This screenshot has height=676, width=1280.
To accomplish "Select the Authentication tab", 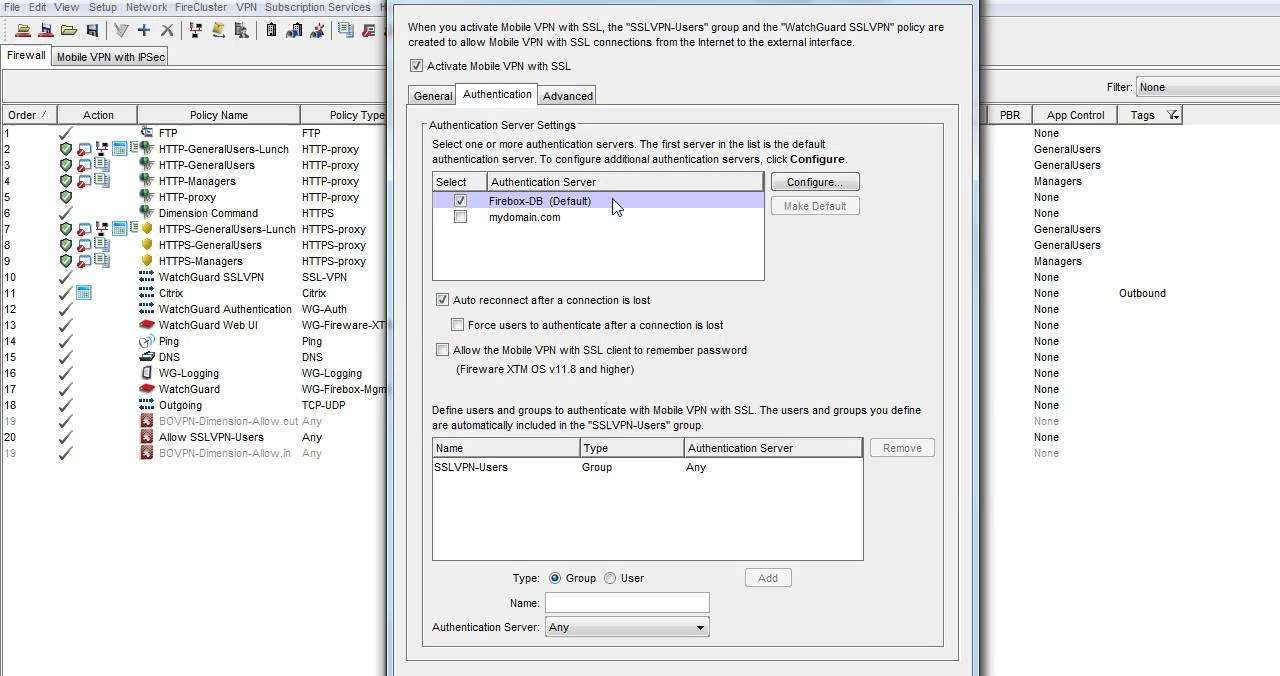I will pos(497,94).
